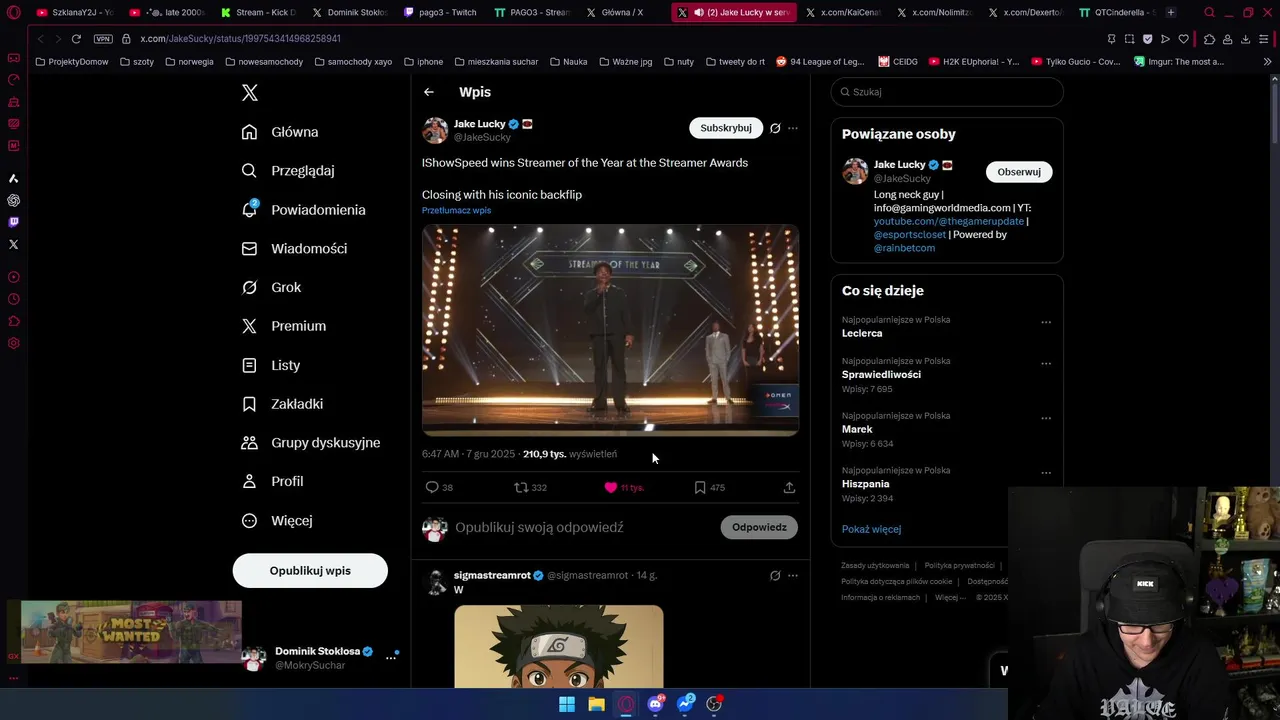Expand the Więcej menu
The image size is (1280, 720).
pos(277,520)
